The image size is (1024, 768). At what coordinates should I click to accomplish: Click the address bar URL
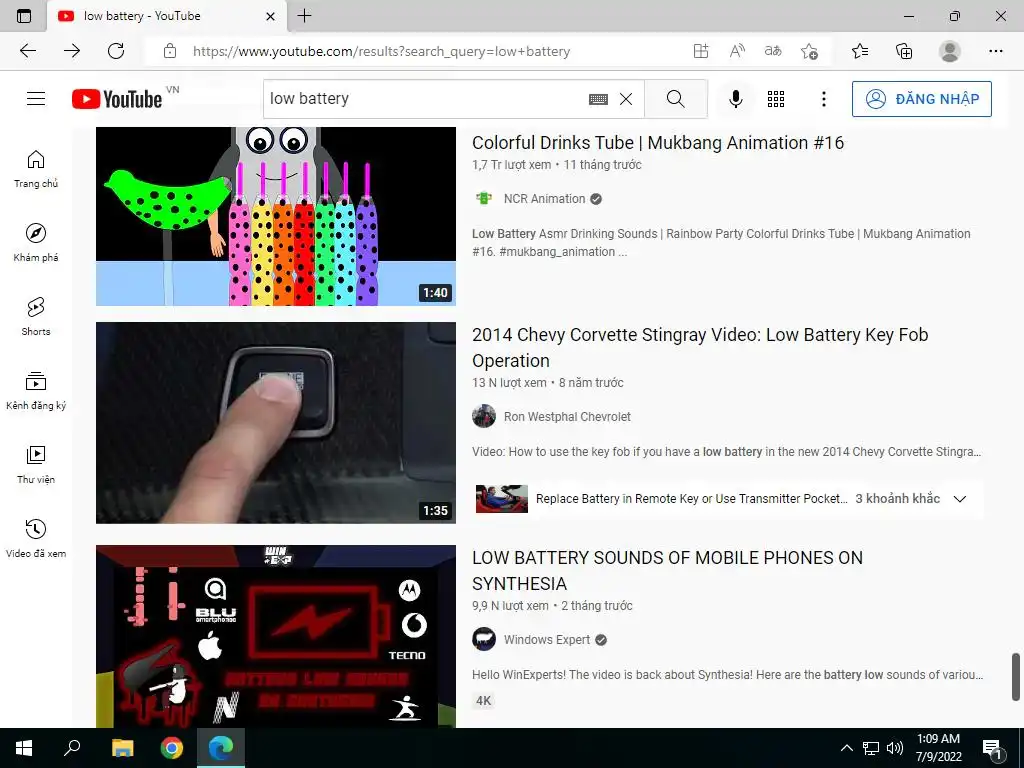click(381, 52)
